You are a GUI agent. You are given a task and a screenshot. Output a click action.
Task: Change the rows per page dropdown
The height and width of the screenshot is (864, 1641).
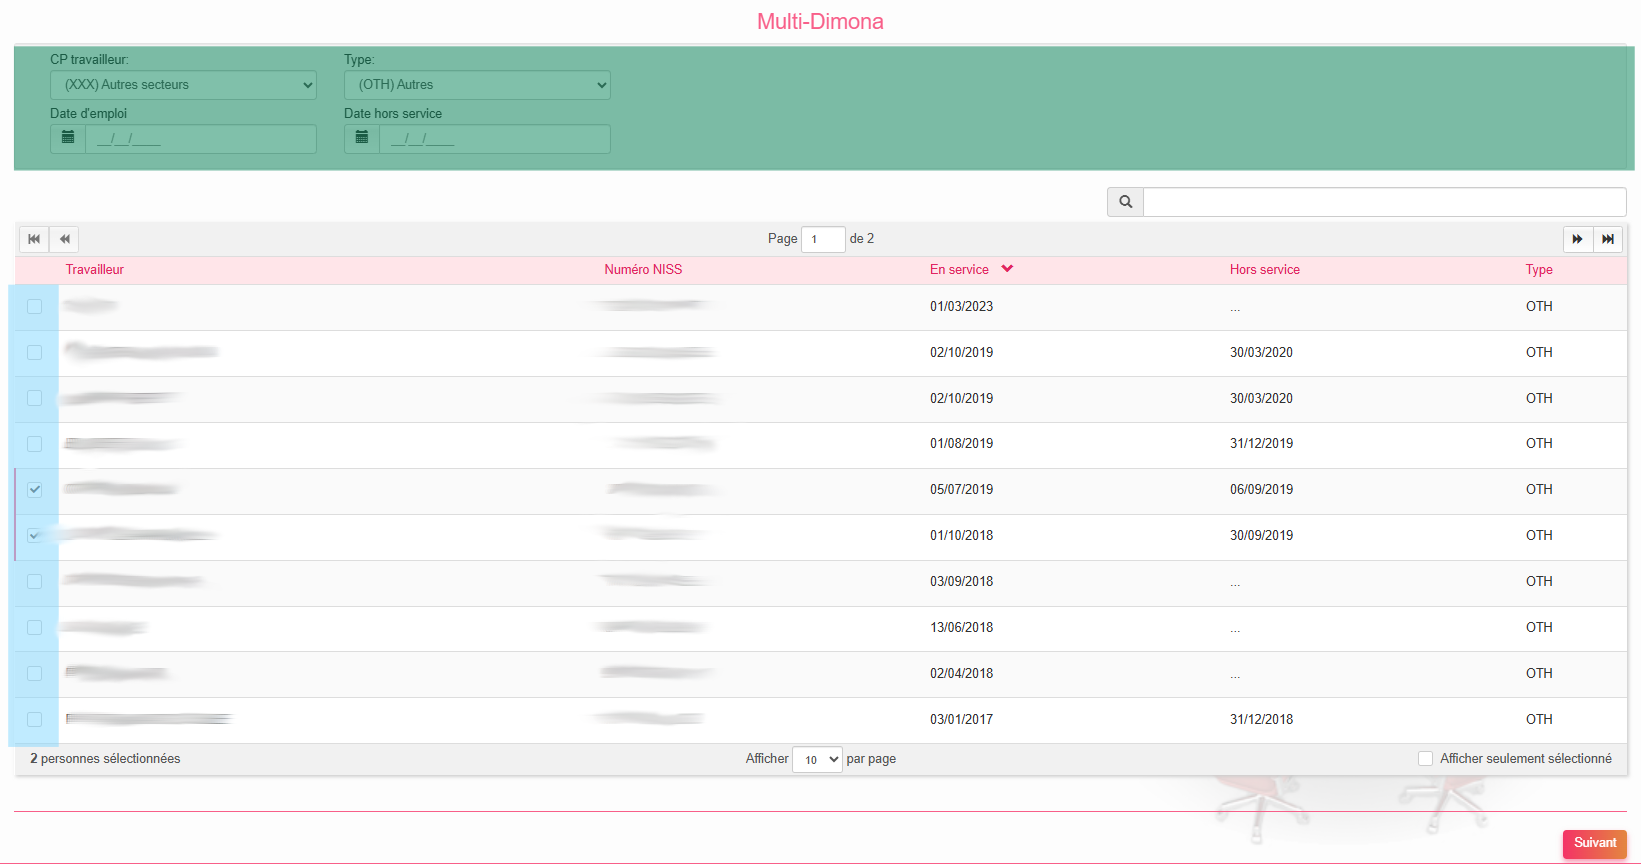coord(817,760)
